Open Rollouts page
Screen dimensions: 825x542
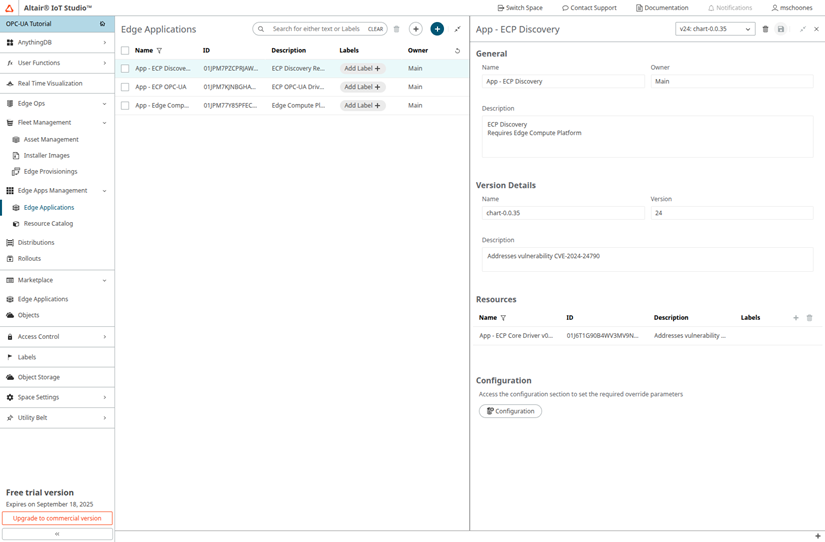(x=29, y=259)
